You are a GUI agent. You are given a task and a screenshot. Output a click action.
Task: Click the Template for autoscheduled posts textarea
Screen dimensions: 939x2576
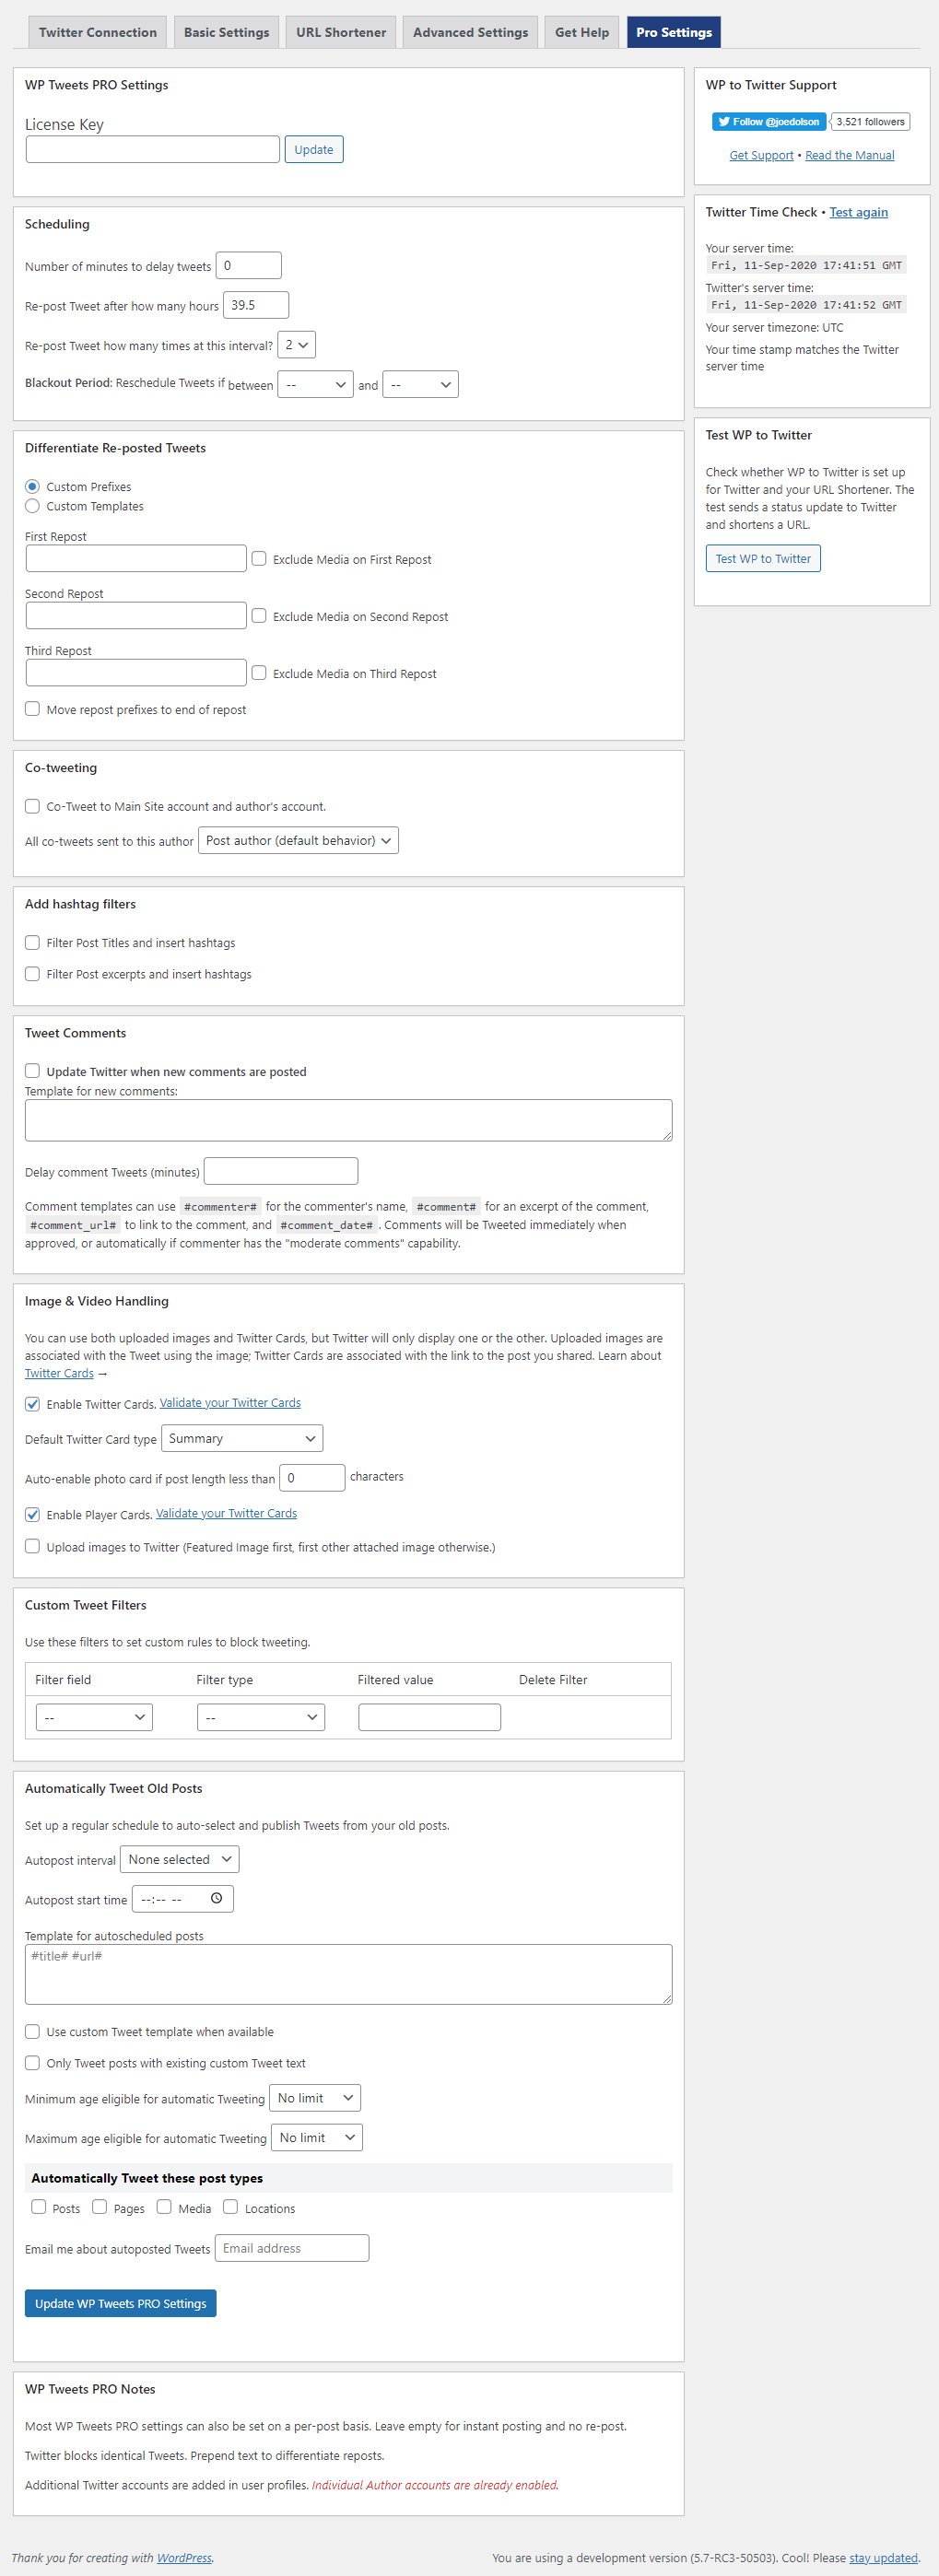pyautogui.click(x=349, y=1974)
